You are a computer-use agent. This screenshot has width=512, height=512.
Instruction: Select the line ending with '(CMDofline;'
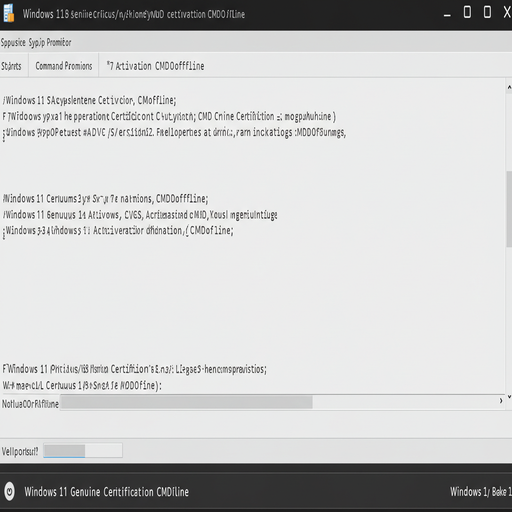pyautogui.click(x=118, y=231)
